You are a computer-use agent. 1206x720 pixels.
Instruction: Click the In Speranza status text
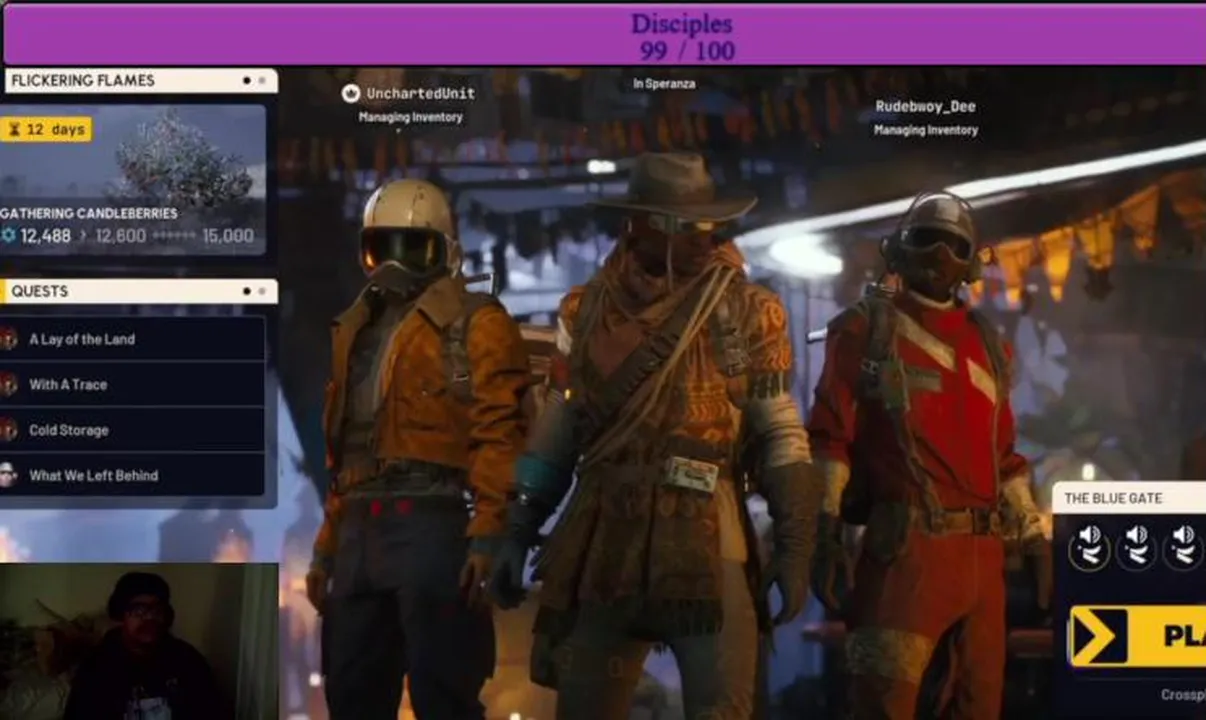pyautogui.click(x=663, y=84)
